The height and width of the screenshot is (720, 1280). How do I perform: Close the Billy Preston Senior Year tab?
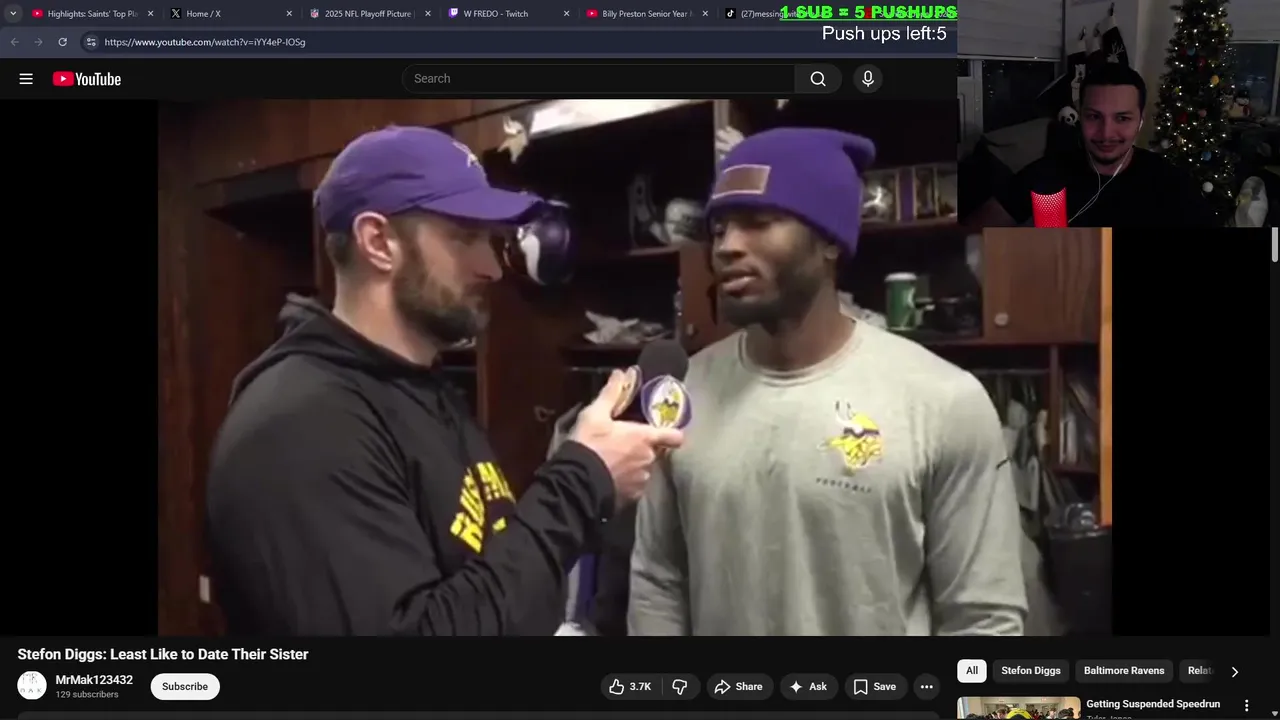coord(704,14)
